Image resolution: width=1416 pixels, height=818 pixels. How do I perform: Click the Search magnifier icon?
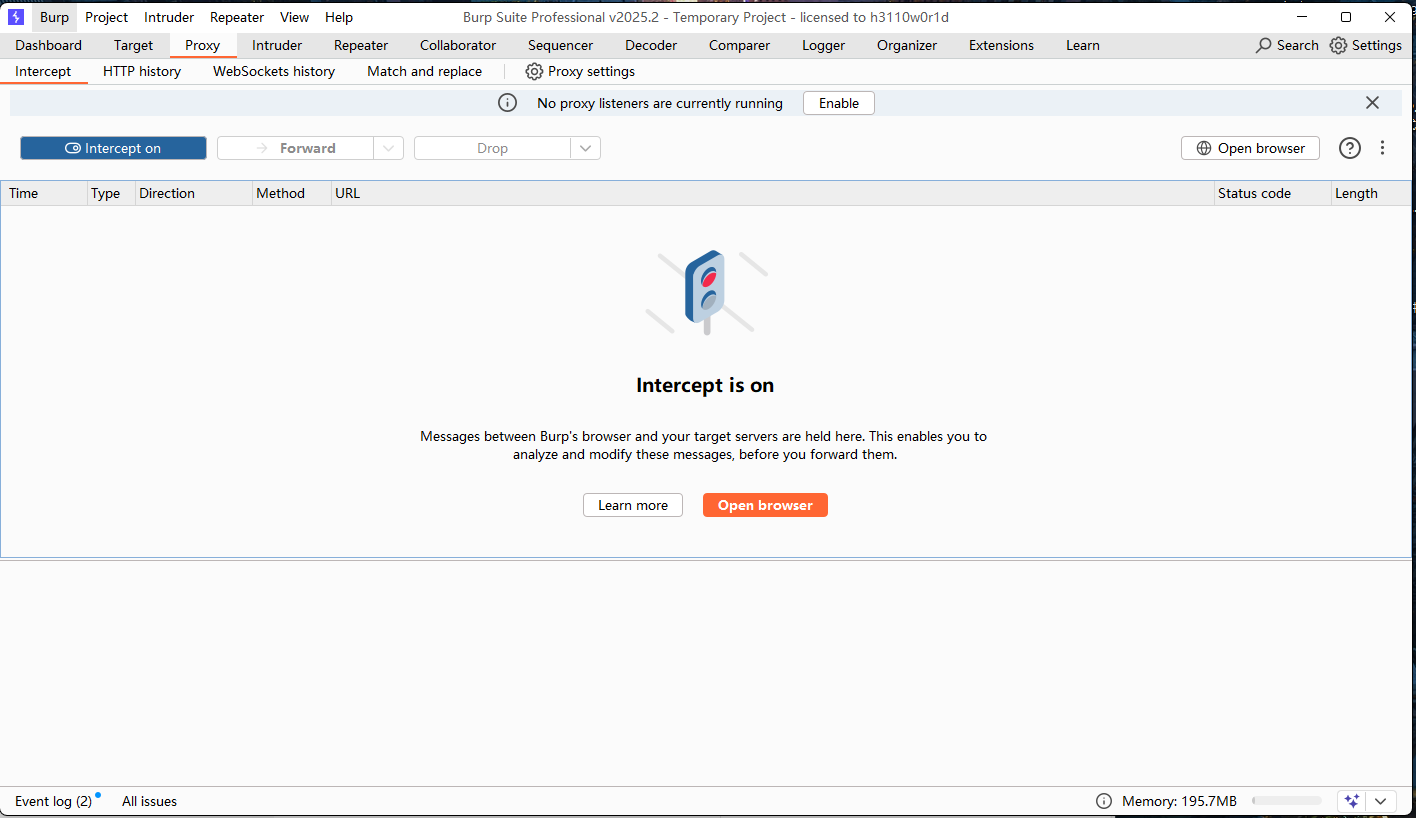point(1264,45)
